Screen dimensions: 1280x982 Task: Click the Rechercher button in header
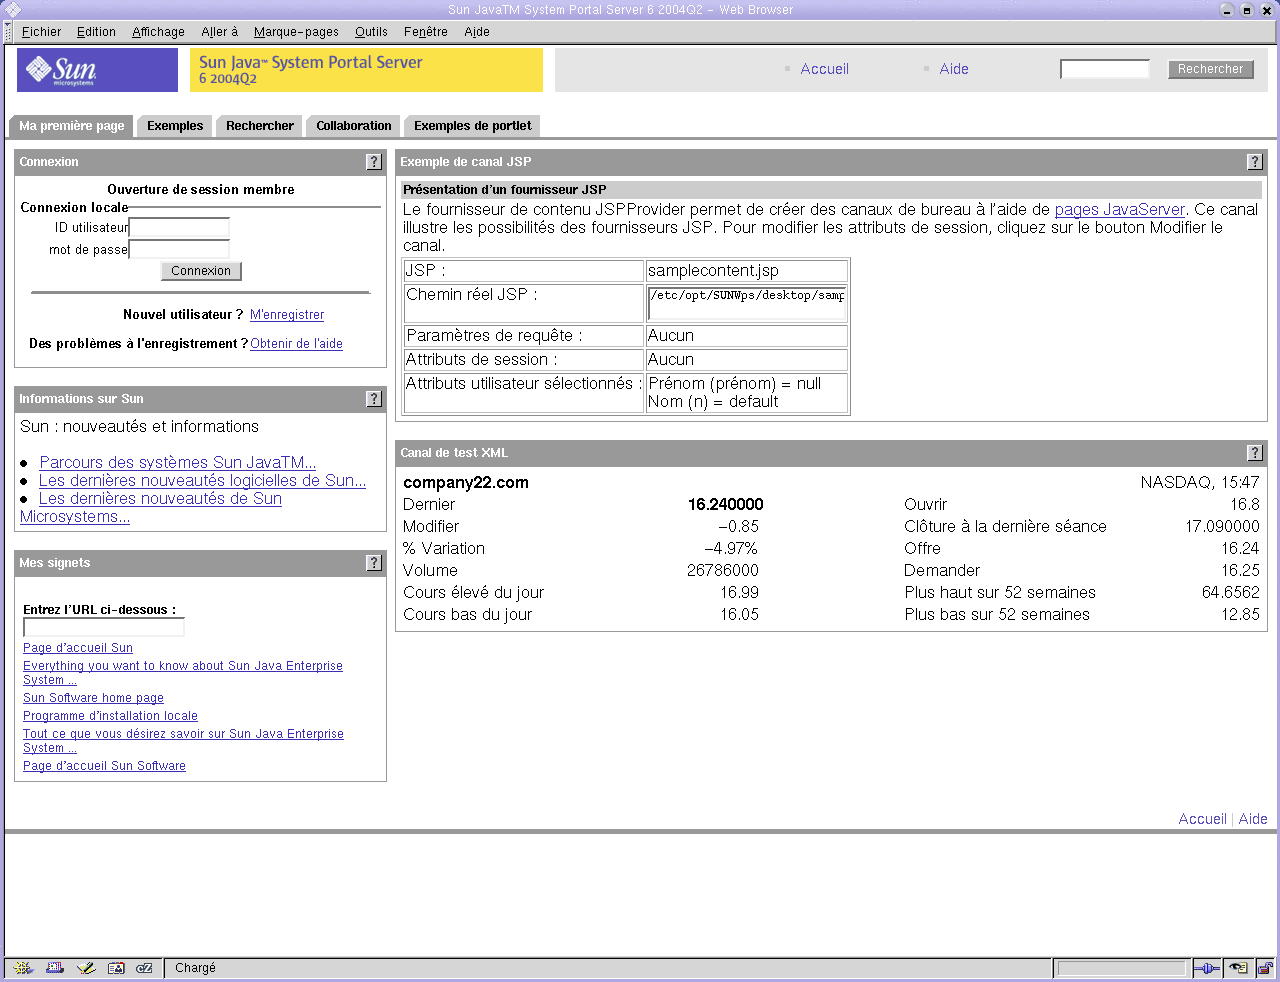1210,69
